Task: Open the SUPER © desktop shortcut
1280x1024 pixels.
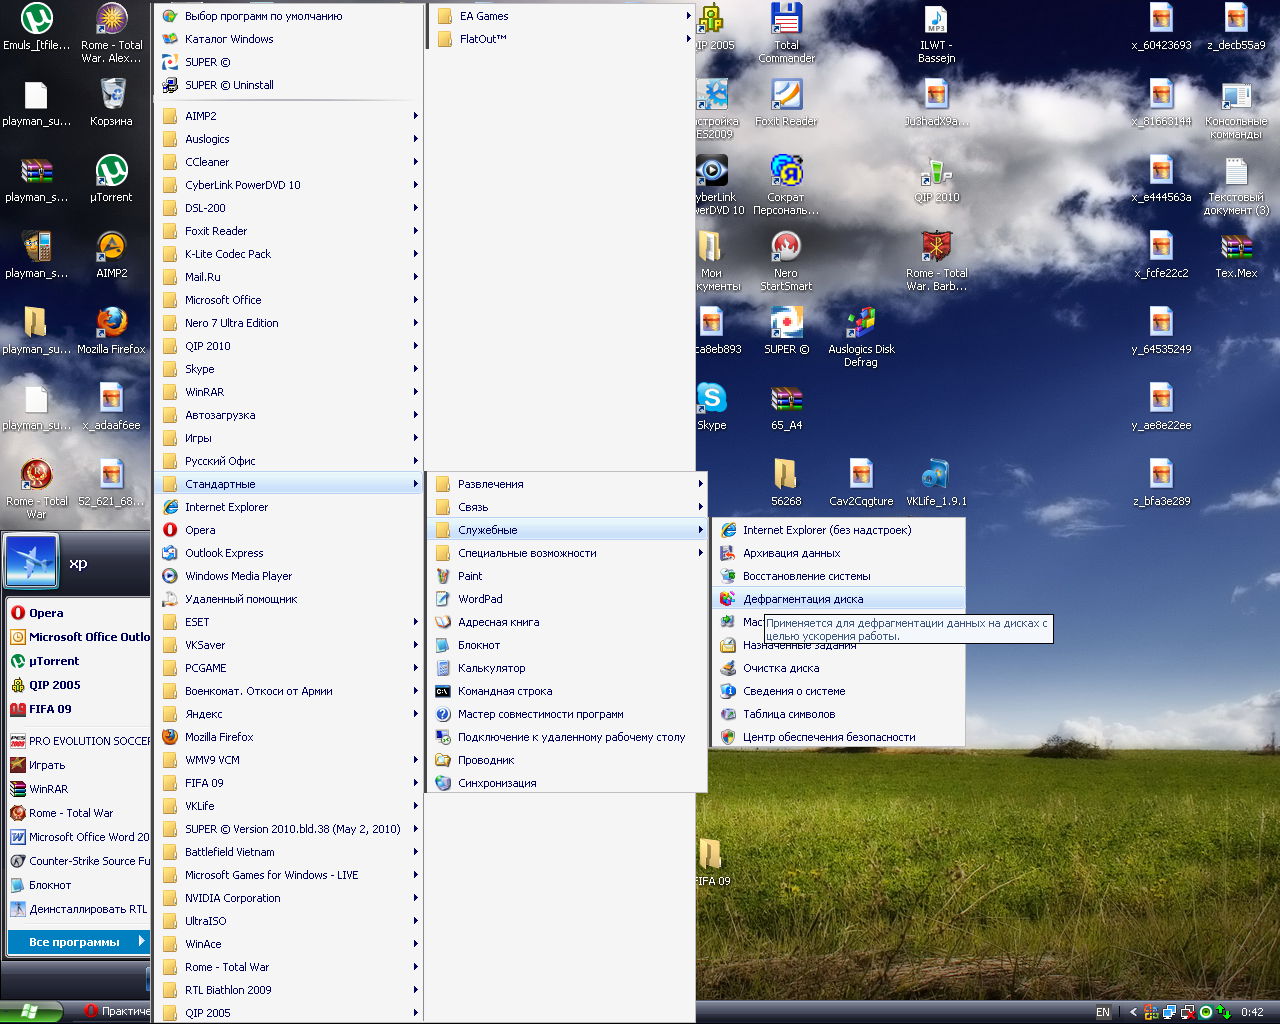Action: click(786, 330)
